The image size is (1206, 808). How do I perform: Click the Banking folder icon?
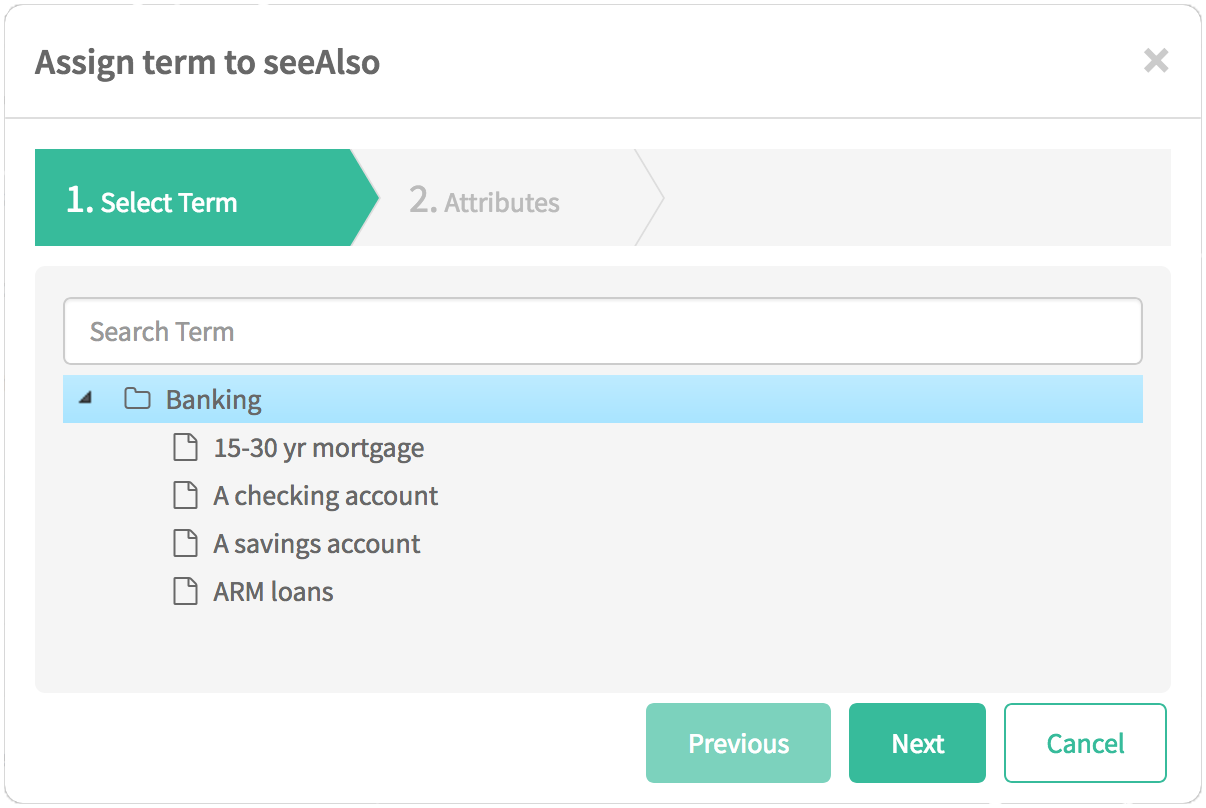(x=137, y=400)
